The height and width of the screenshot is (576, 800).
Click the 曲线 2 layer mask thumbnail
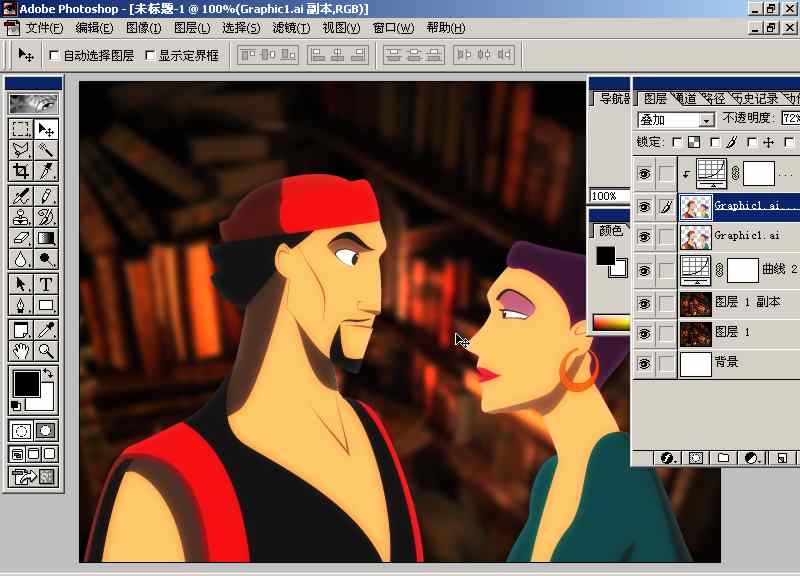pos(742,270)
